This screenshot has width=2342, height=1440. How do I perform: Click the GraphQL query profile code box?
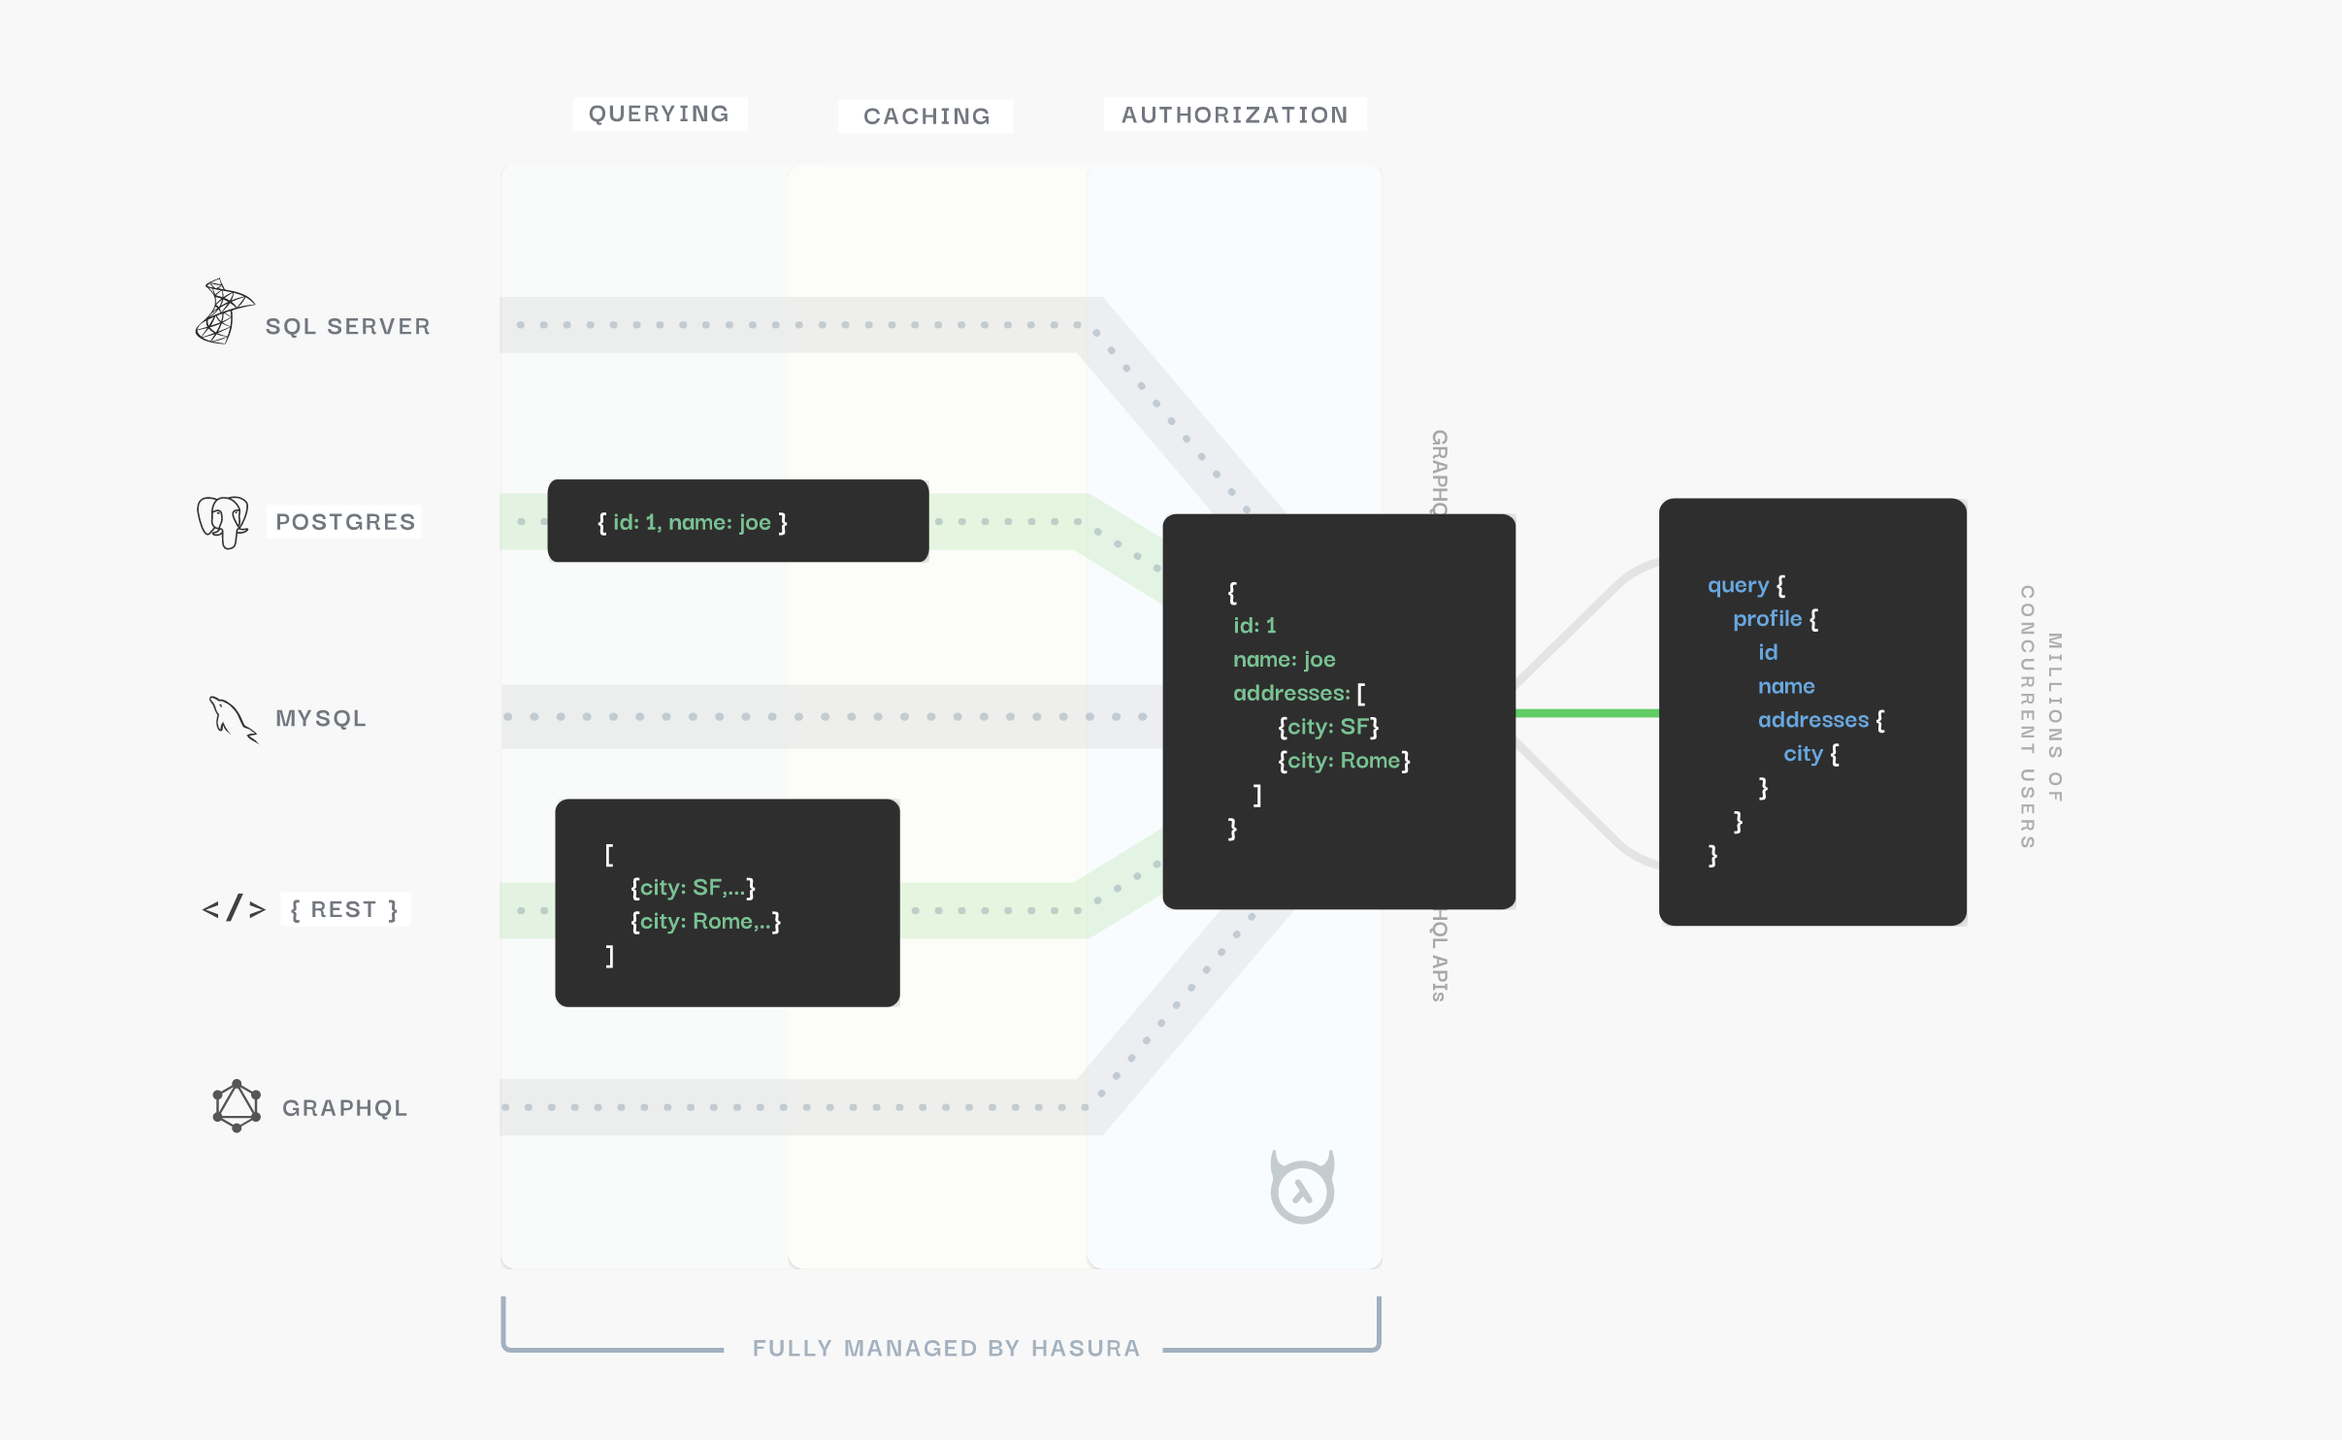click(1812, 711)
